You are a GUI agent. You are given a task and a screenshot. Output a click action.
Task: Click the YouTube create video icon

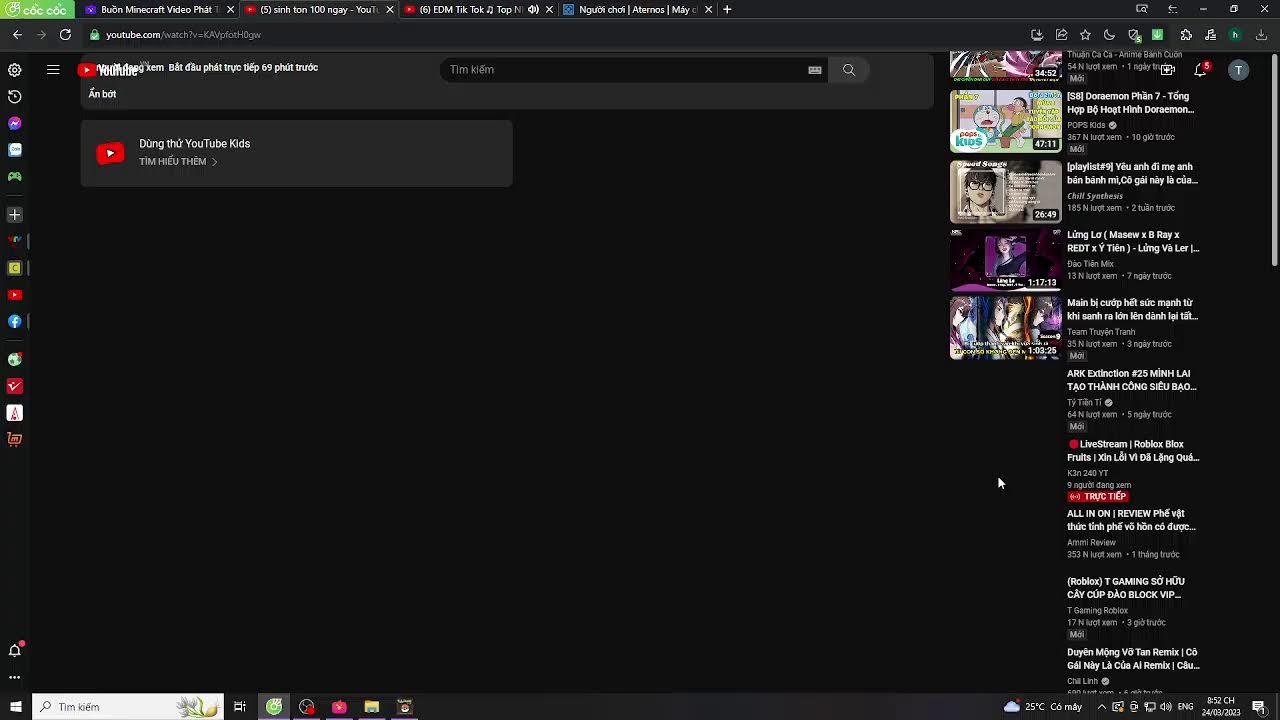pyautogui.click(x=1167, y=69)
